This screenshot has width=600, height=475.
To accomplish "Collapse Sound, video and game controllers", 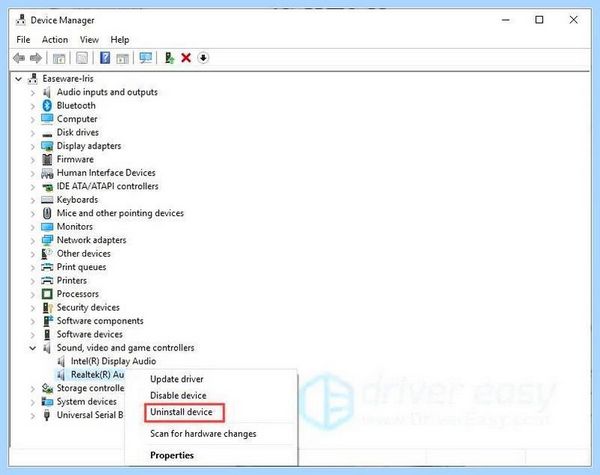I will point(33,348).
